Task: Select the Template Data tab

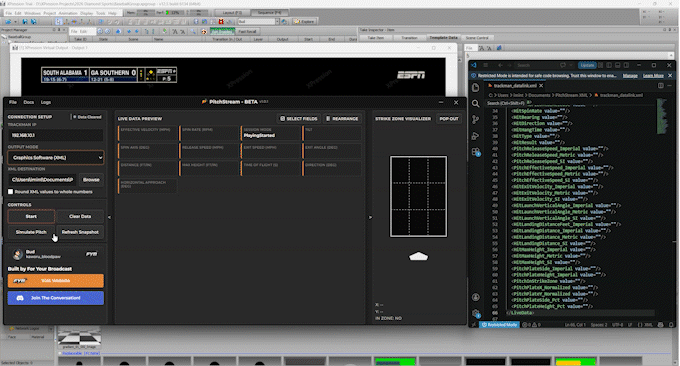Action: [x=444, y=38]
